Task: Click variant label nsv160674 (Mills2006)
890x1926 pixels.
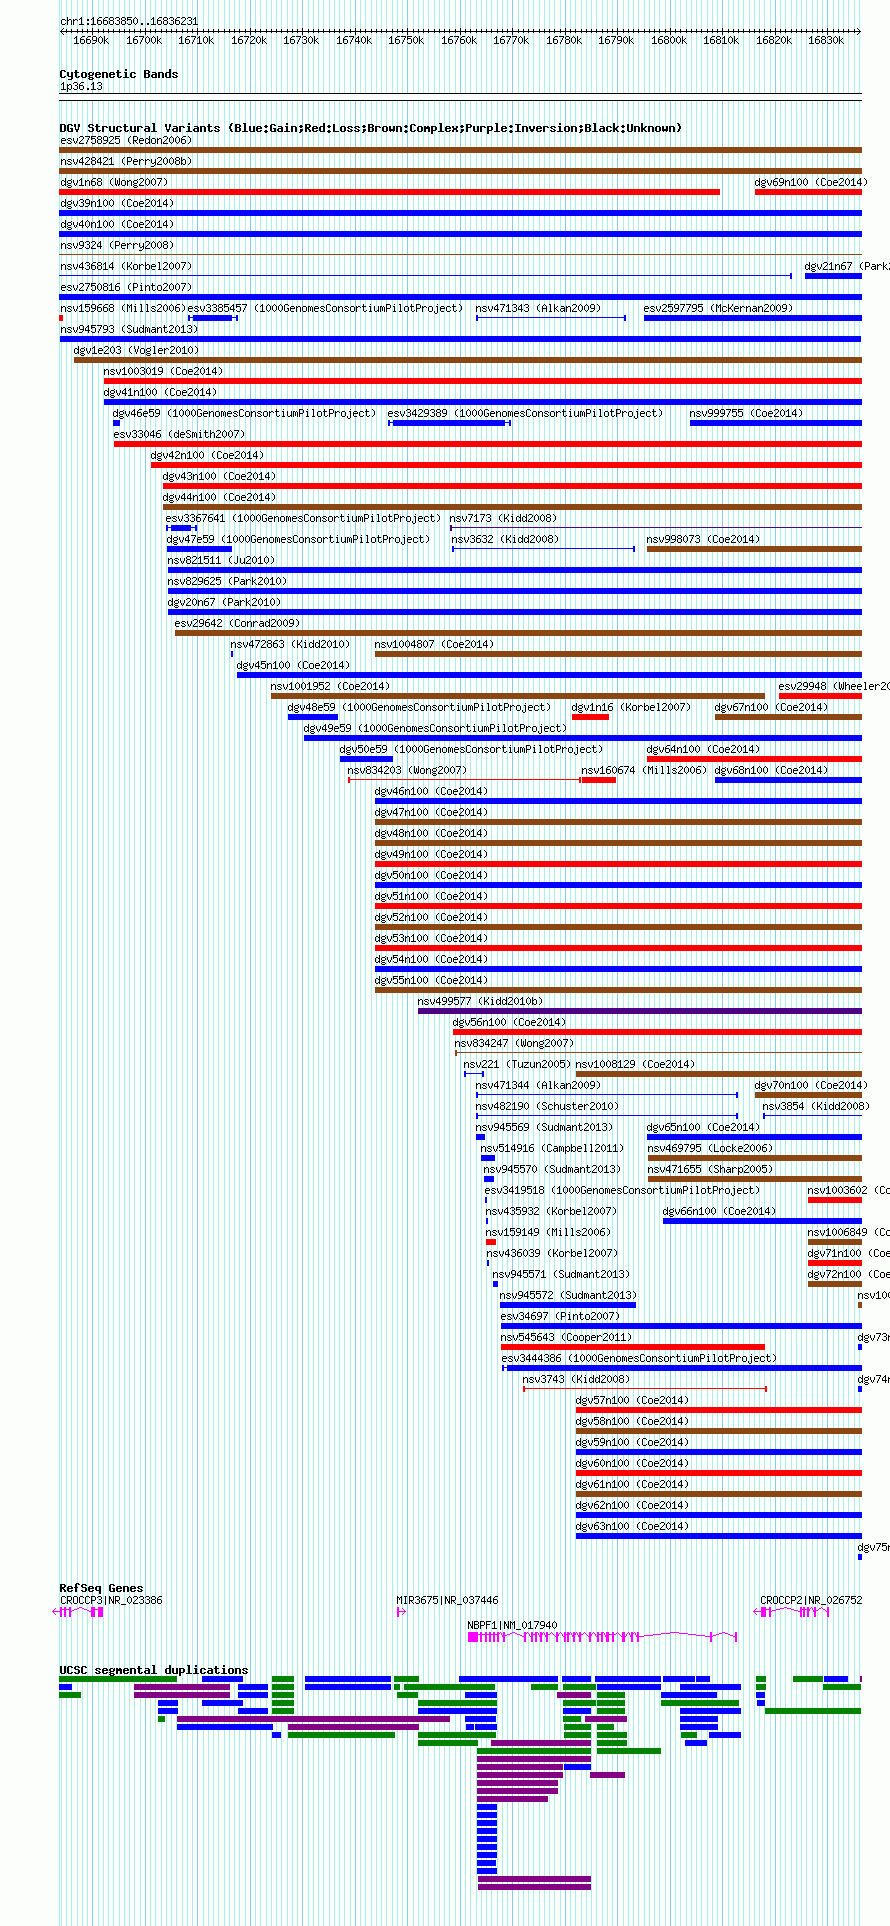Action: click(x=644, y=770)
